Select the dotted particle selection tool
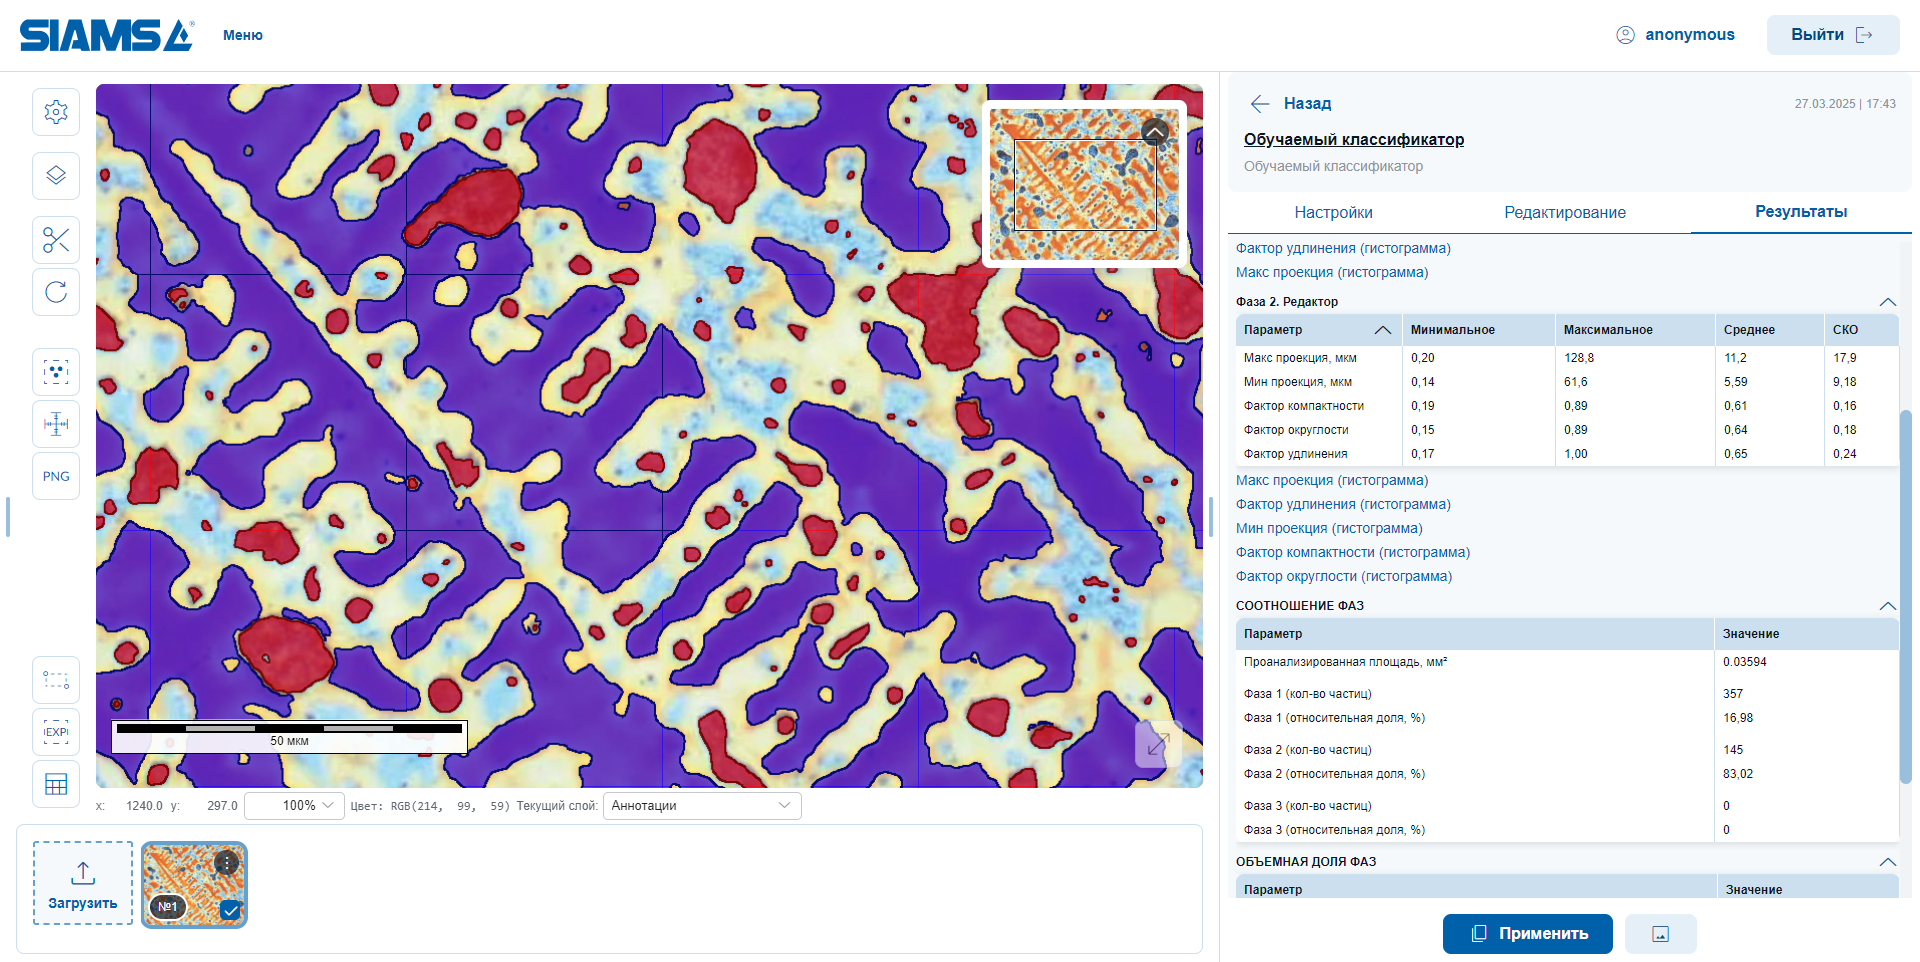Image resolution: width=1920 pixels, height=962 pixels. click(x=56, y=372)
